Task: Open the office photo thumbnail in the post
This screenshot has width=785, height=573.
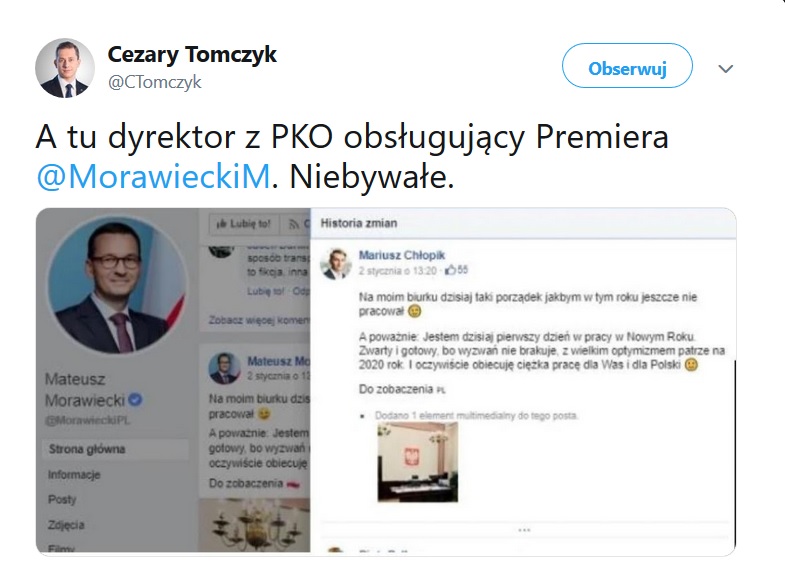Action: coord(418,462)
